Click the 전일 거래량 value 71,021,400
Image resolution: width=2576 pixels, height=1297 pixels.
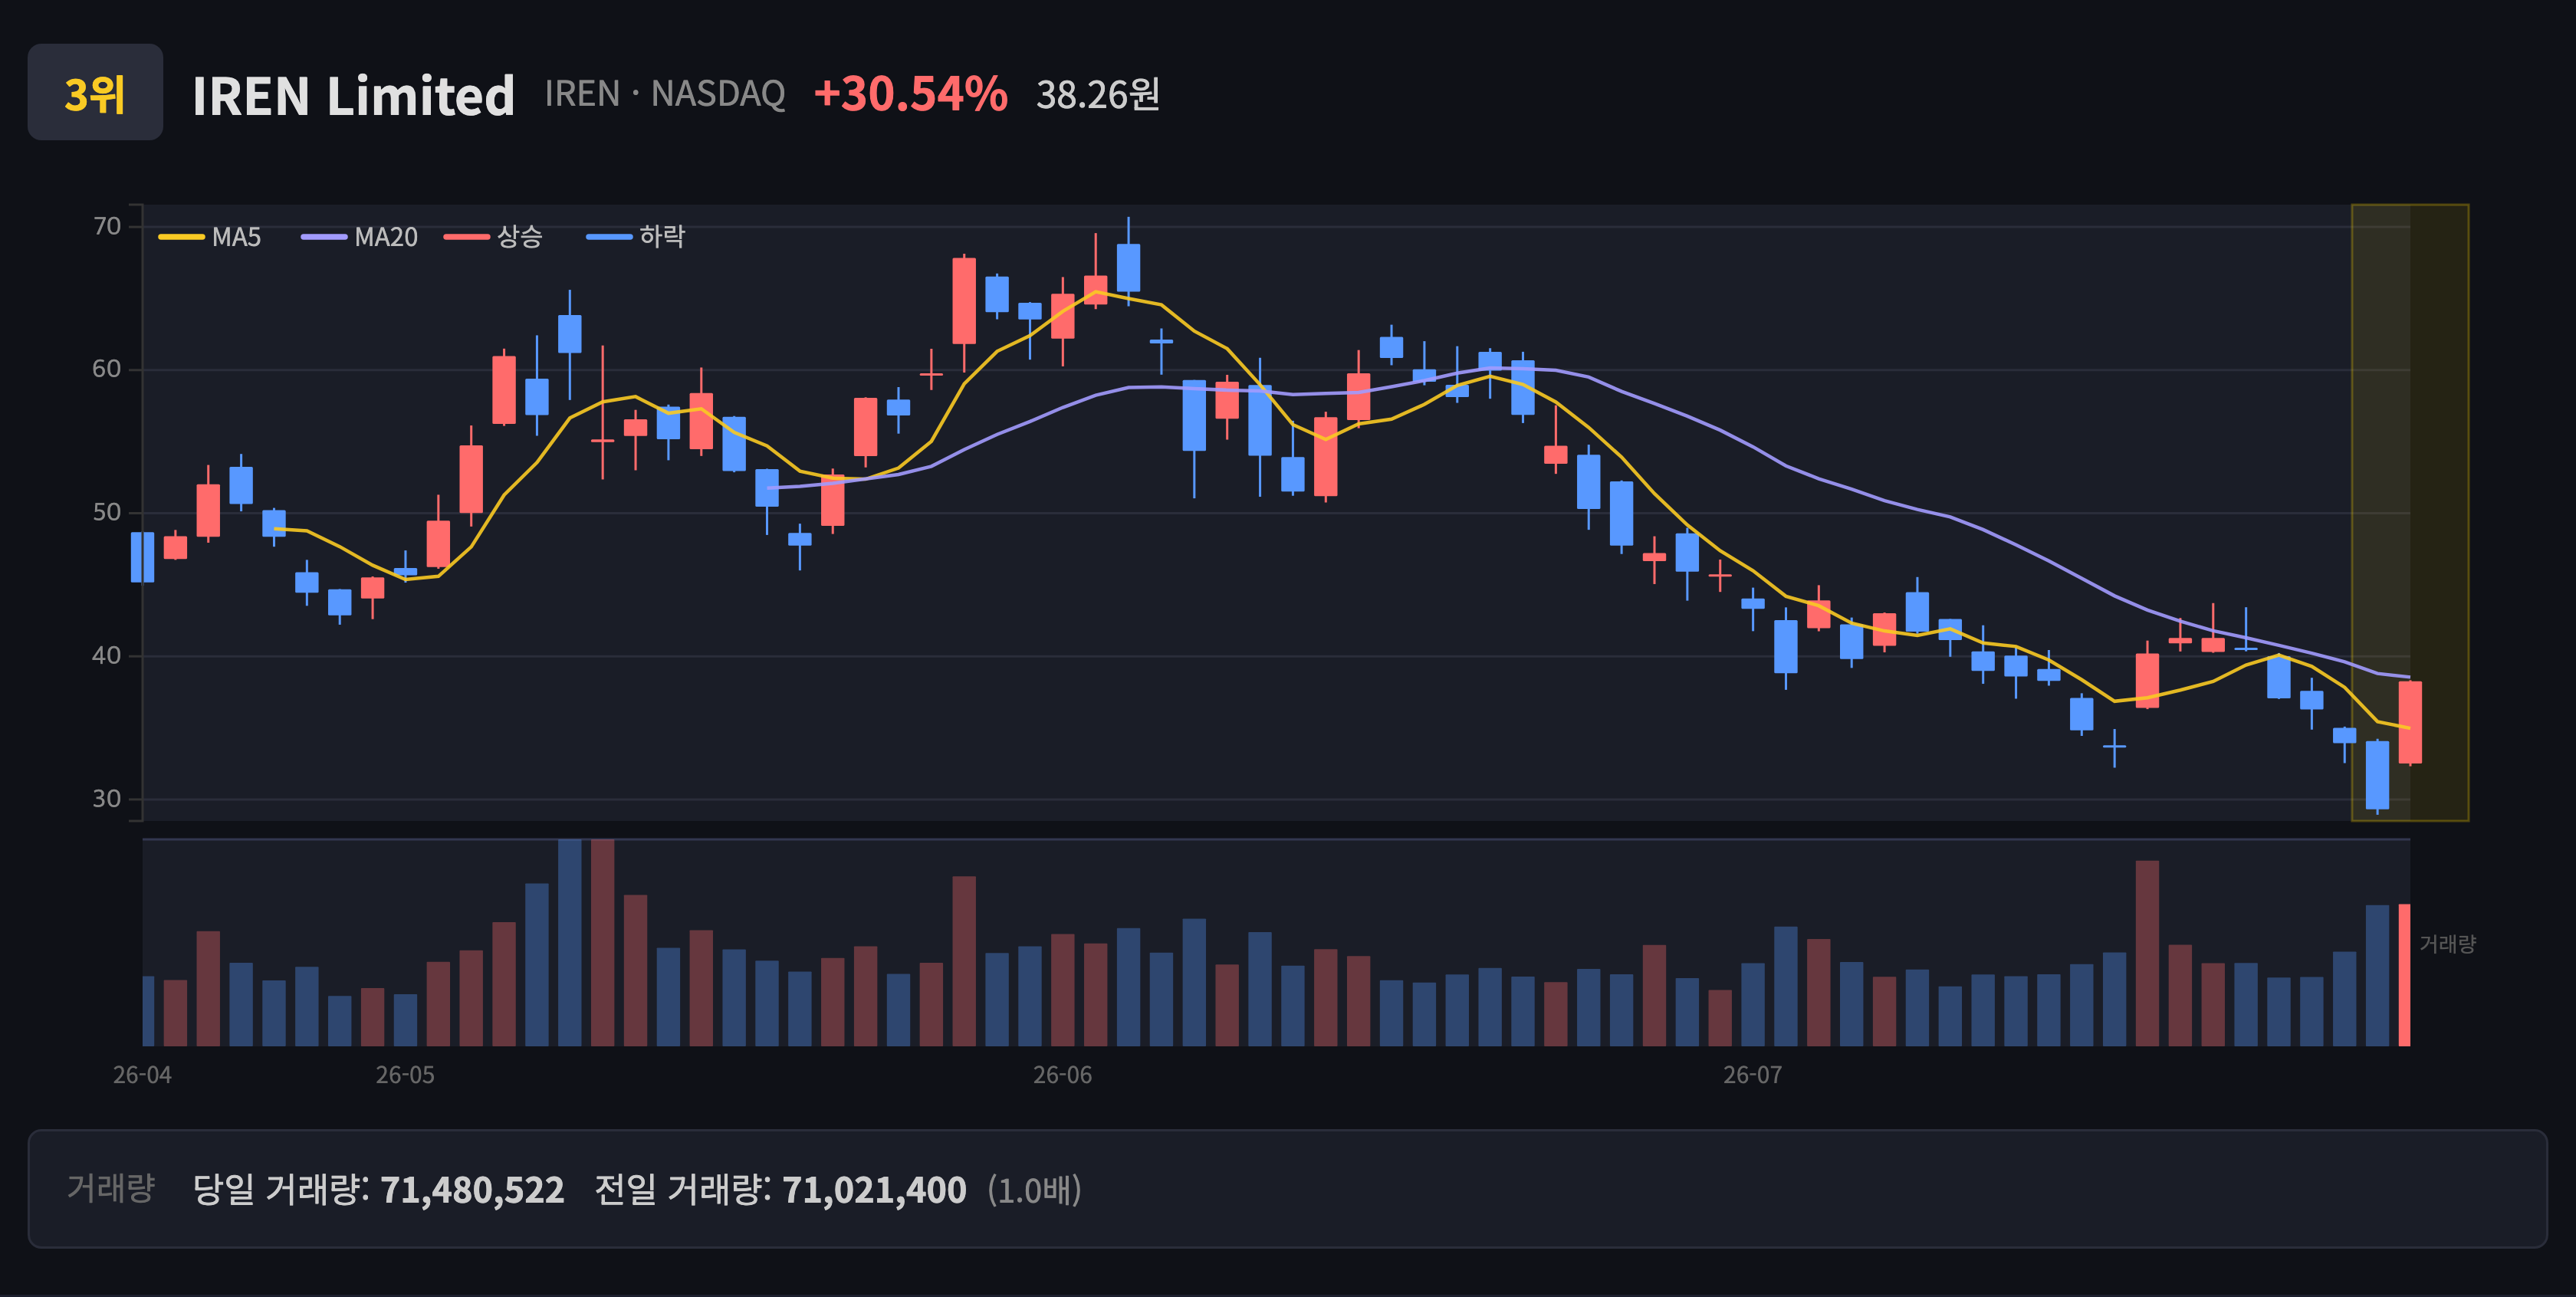(874, 1190)
